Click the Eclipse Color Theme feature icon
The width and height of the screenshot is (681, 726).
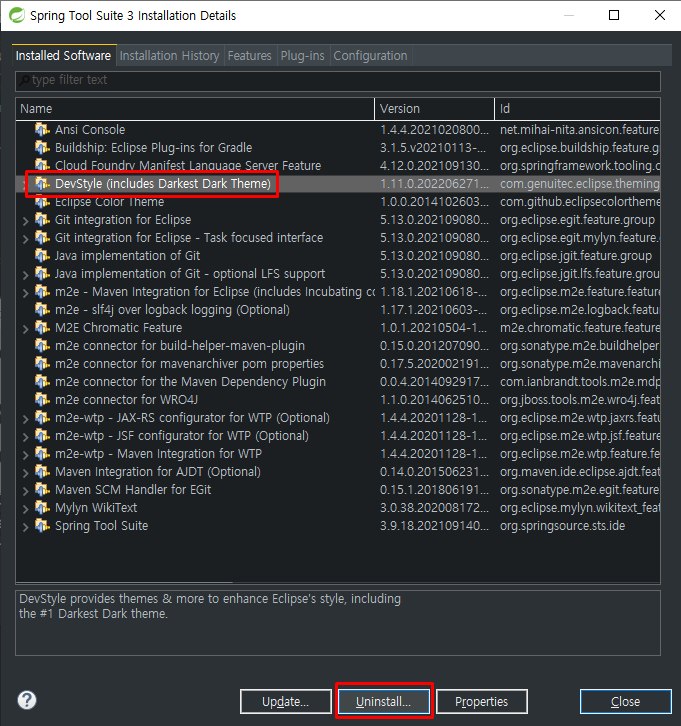[x=42, y=202]
